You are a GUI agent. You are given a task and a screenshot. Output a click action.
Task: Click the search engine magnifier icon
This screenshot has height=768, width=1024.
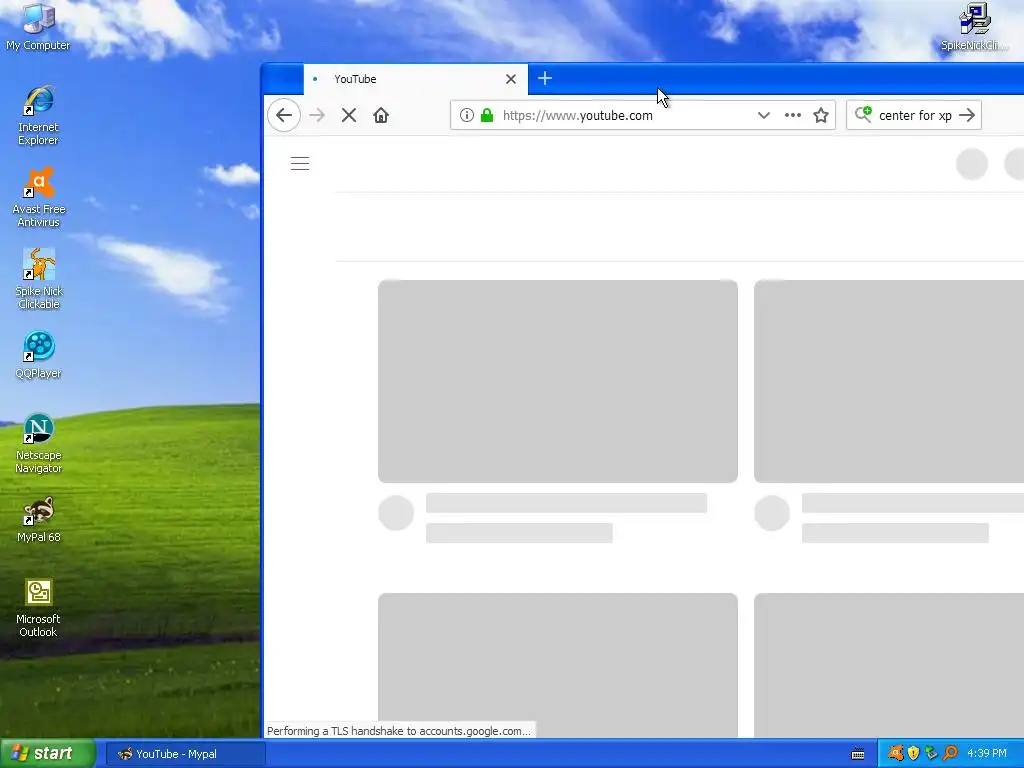coord(863,115)
